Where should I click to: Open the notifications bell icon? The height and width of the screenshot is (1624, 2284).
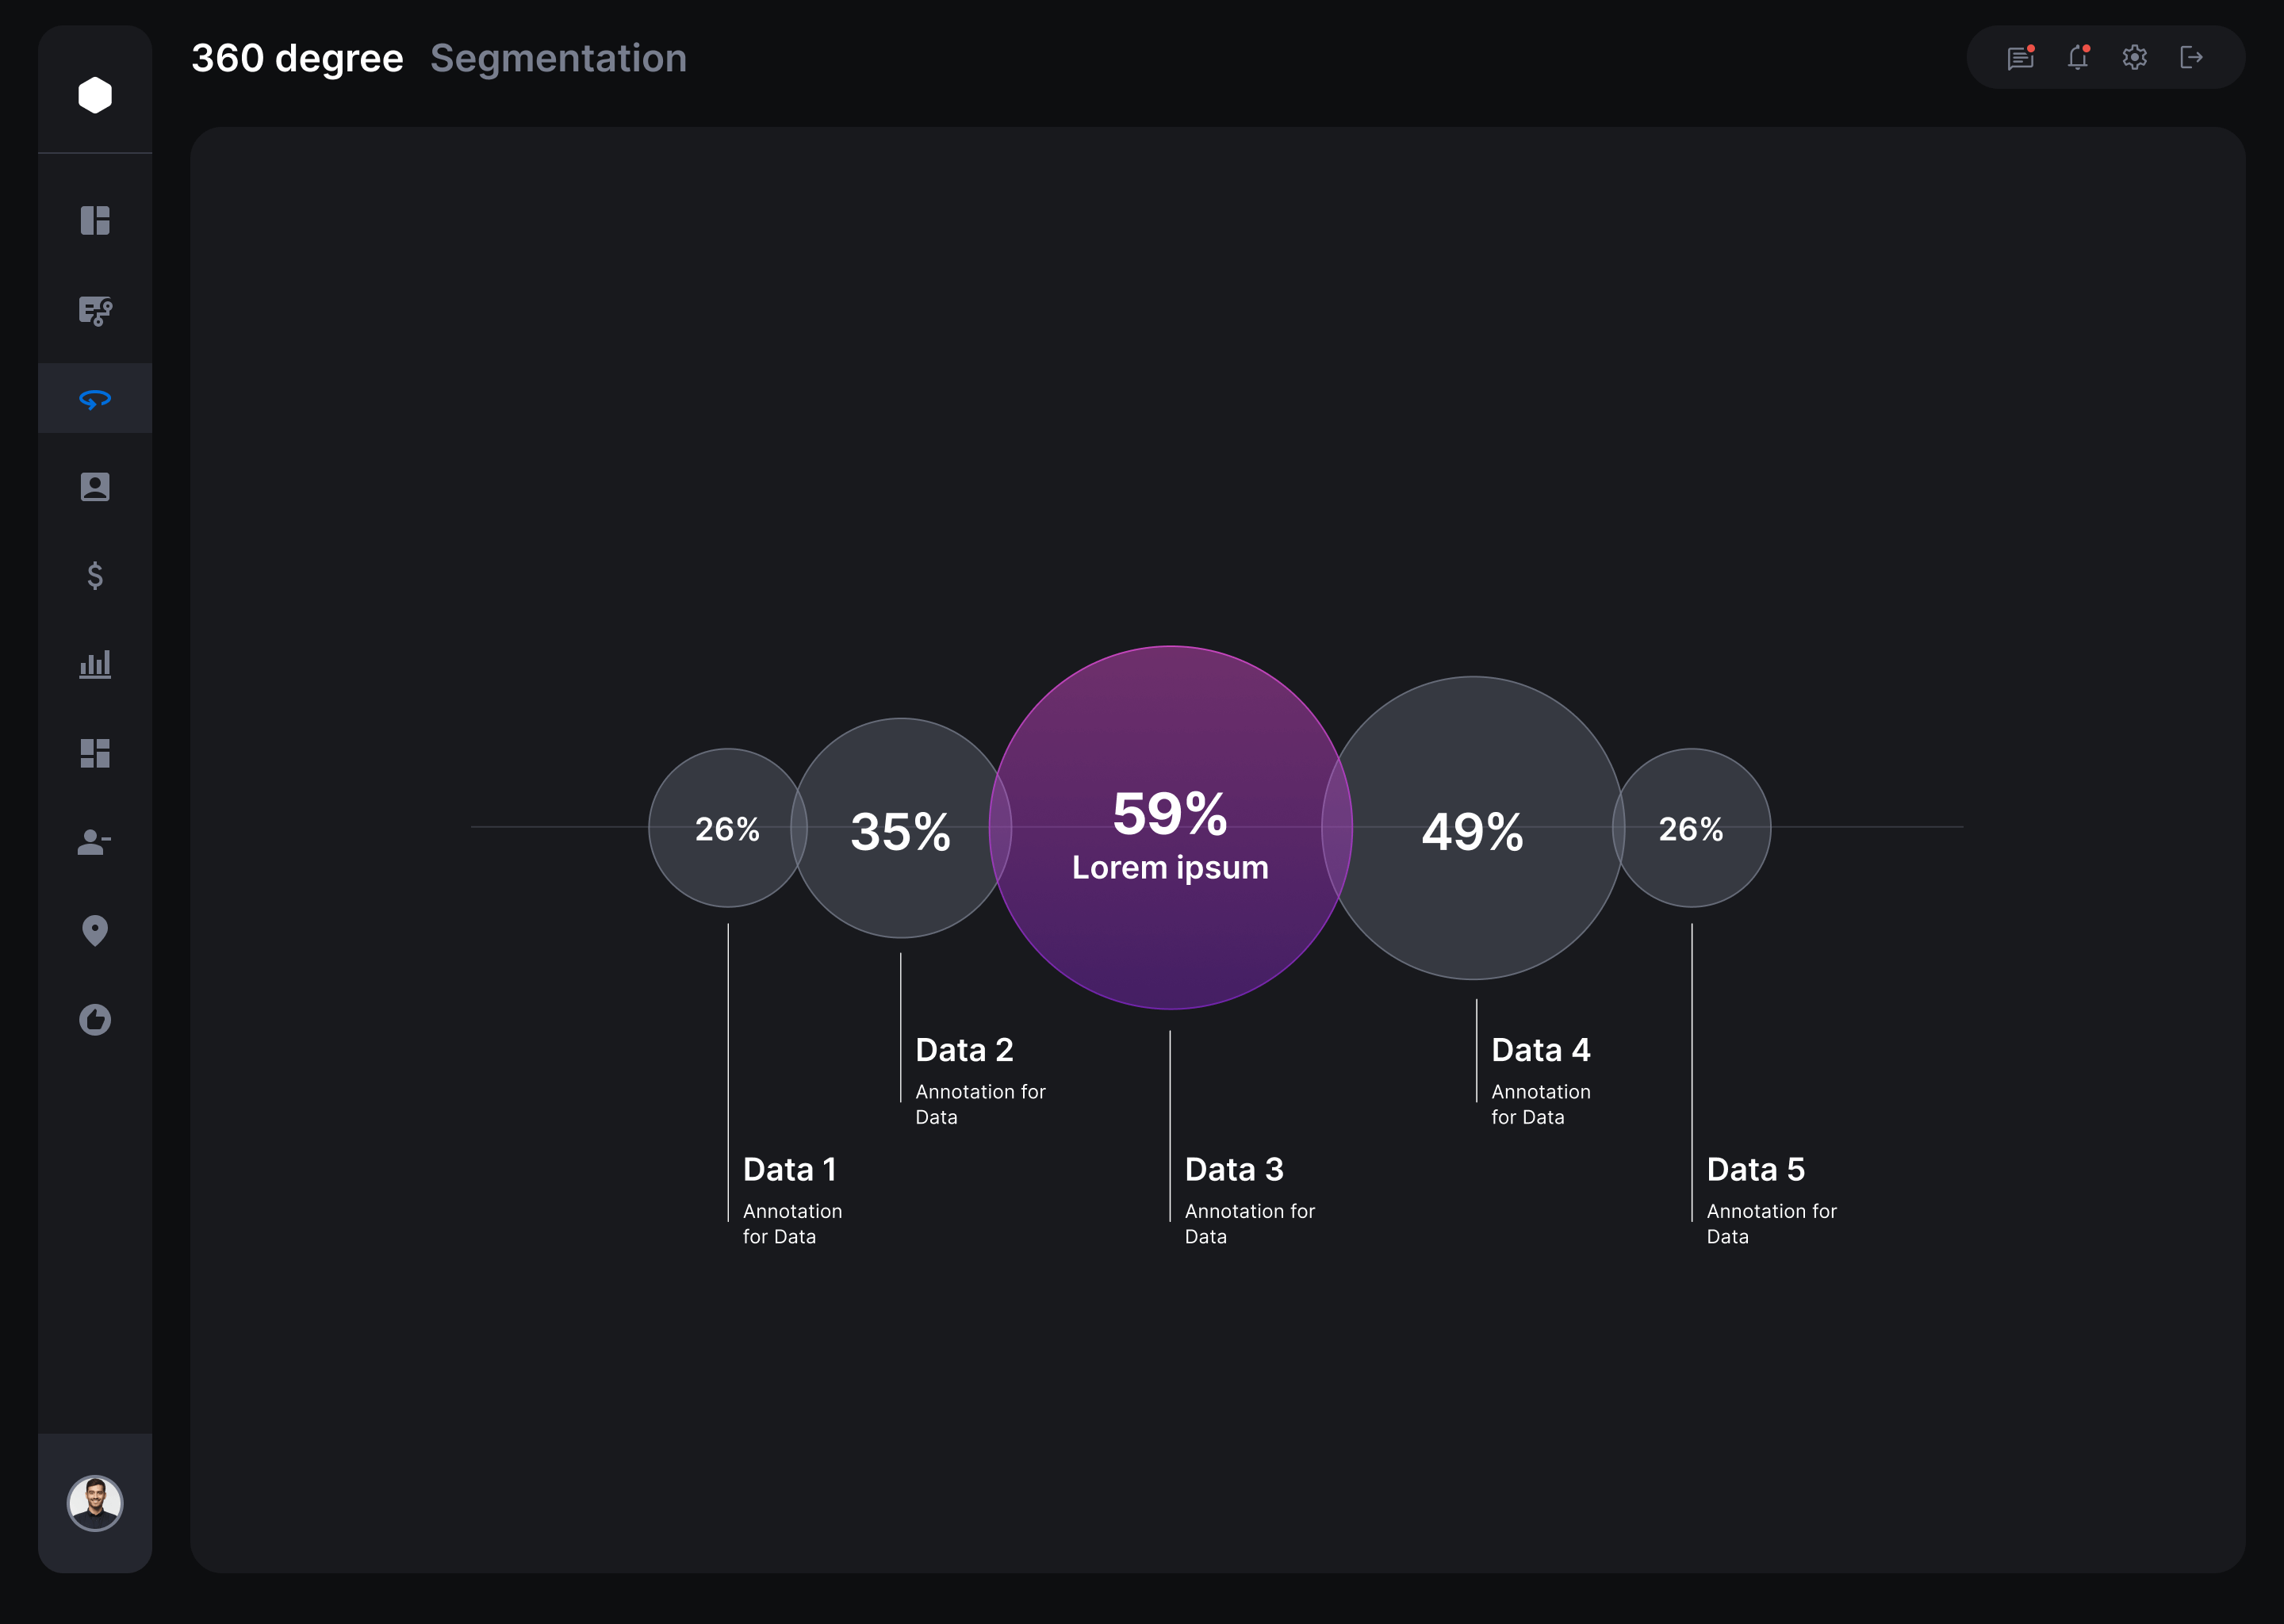point(2078,57)
